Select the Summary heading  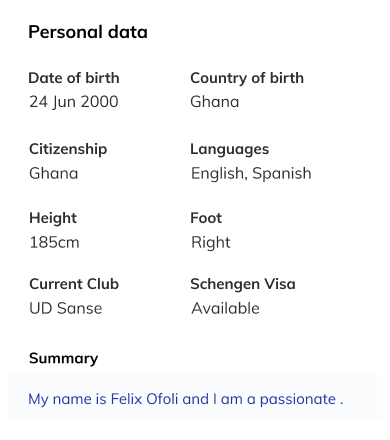(63, 359)
